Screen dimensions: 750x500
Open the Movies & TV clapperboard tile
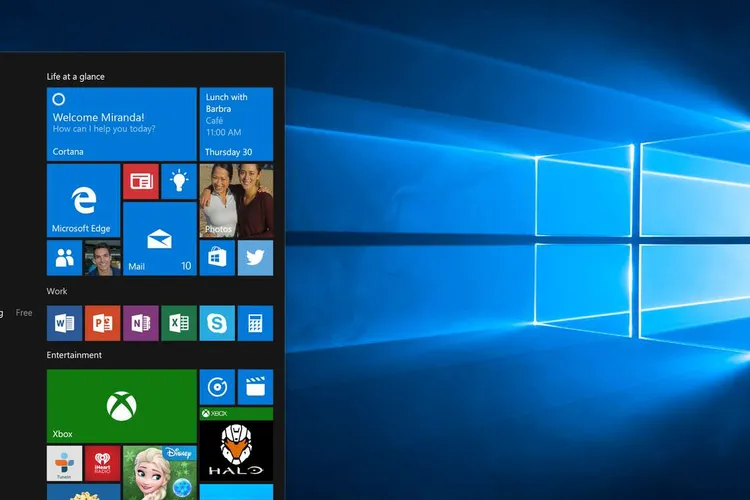(255, 387)
